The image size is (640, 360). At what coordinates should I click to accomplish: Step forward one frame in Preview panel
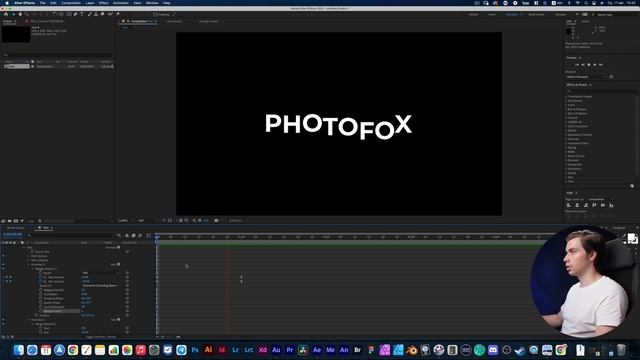tap(595, 64)
